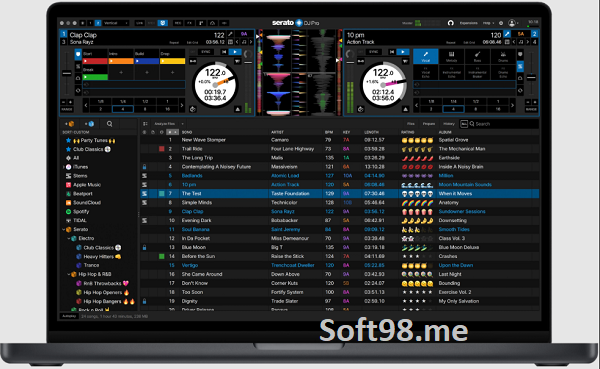Click the lock icon on Blue Moon row
This screenshot has height=369, width=600.
(144, 247)
